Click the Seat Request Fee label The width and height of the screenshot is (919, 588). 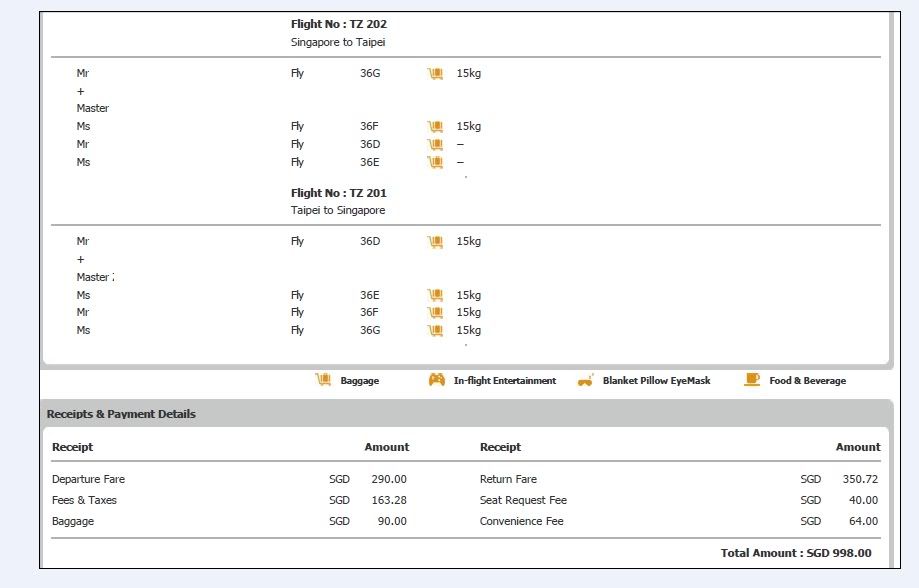tap(523, 500)
